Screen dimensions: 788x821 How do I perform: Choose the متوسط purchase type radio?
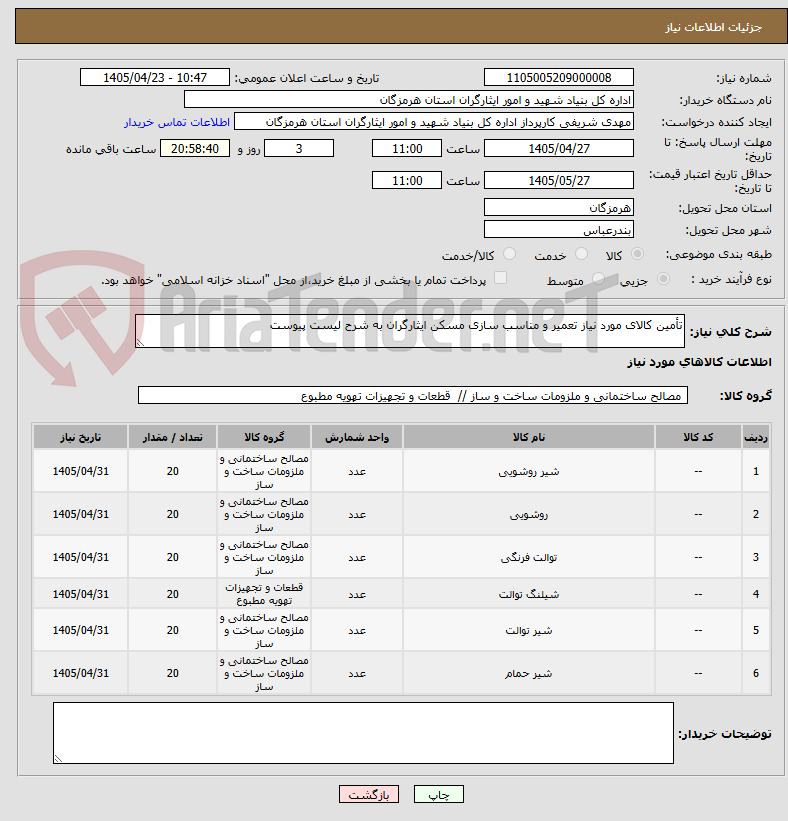[598, 279]
